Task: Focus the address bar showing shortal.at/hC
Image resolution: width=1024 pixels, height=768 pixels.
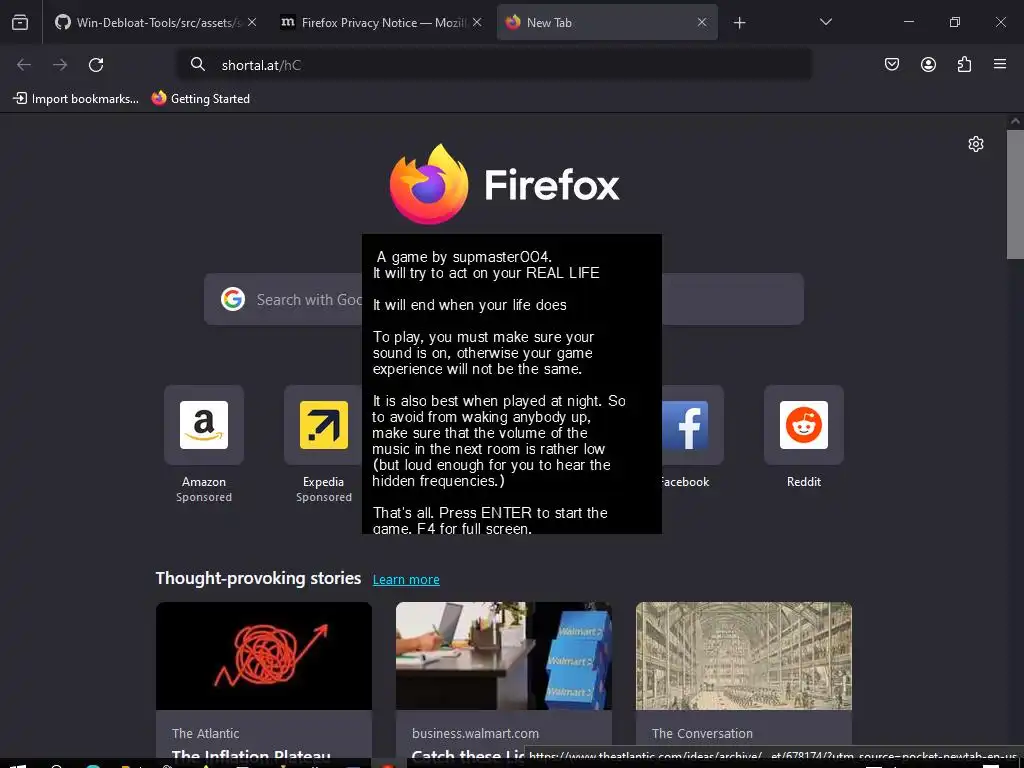Action: (494, 65)
